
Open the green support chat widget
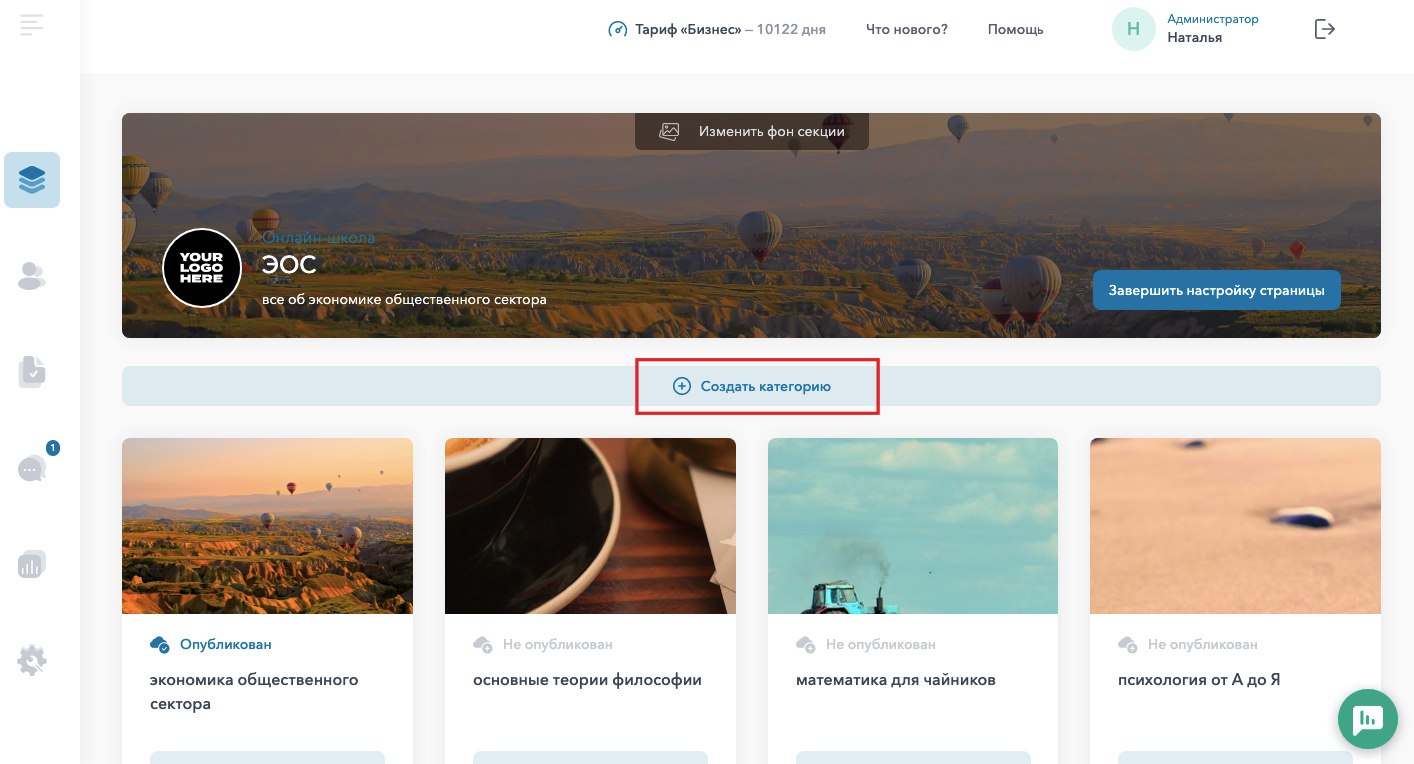point(1368,719)
